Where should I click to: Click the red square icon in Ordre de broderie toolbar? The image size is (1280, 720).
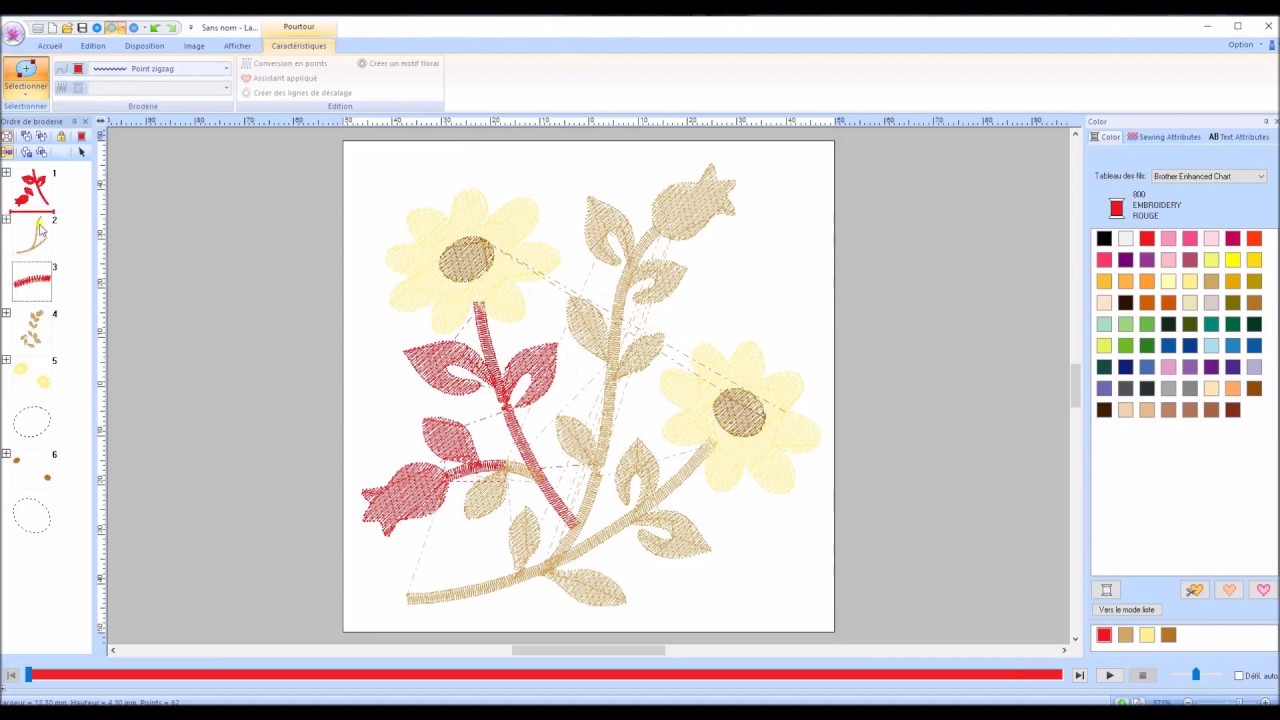click(x=81, y=136)
